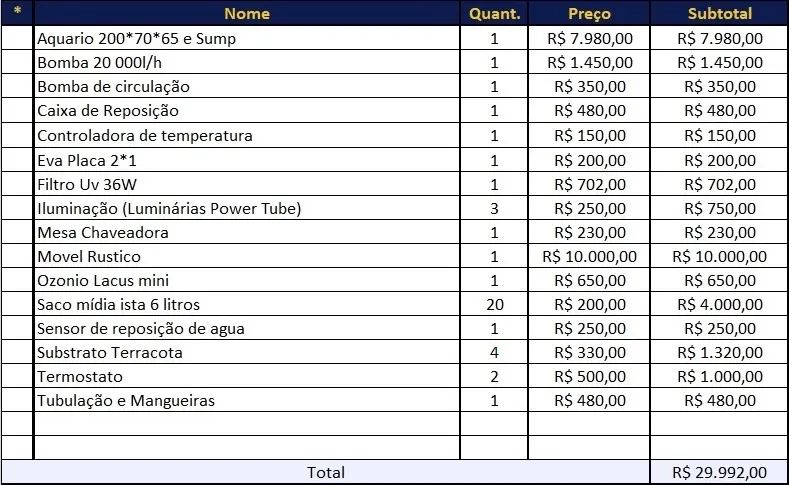Click the Nome column header
The image size is (789, 485).
247,14
